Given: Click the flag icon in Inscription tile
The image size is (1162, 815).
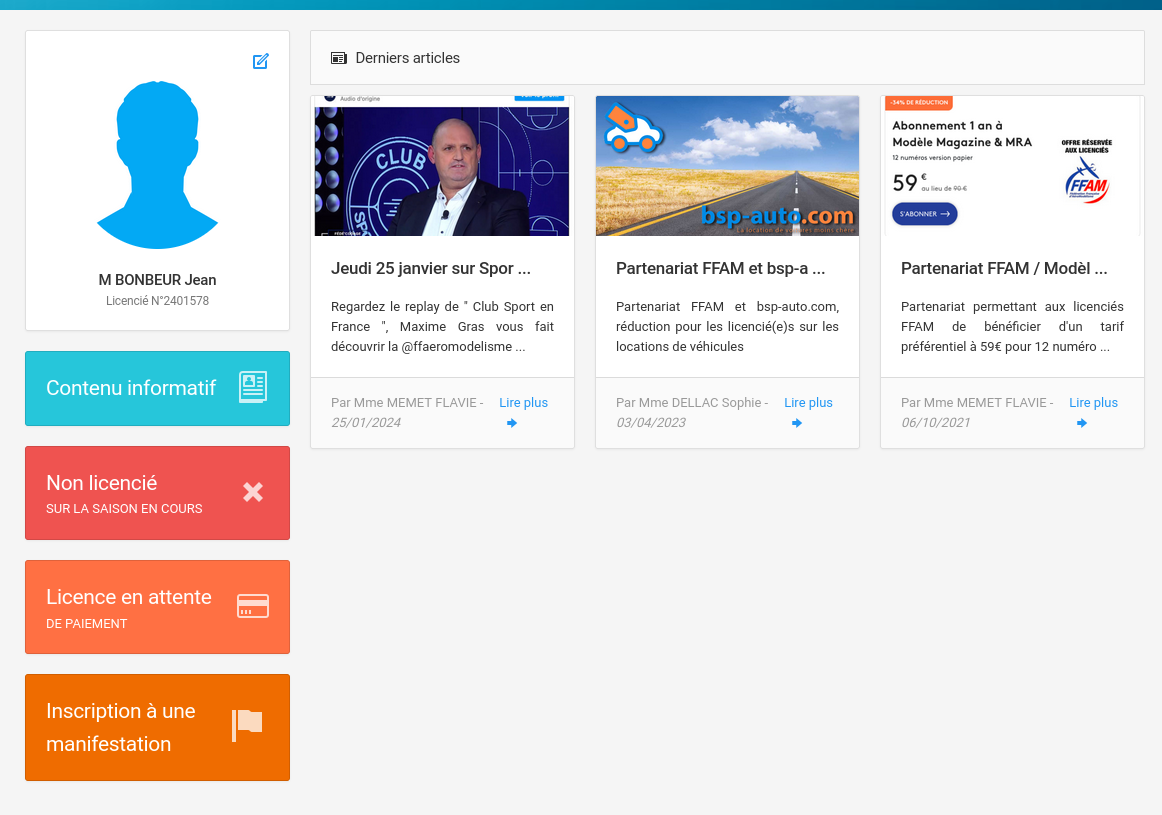Looking at the screenshot, I should click(x=248, y=725).
